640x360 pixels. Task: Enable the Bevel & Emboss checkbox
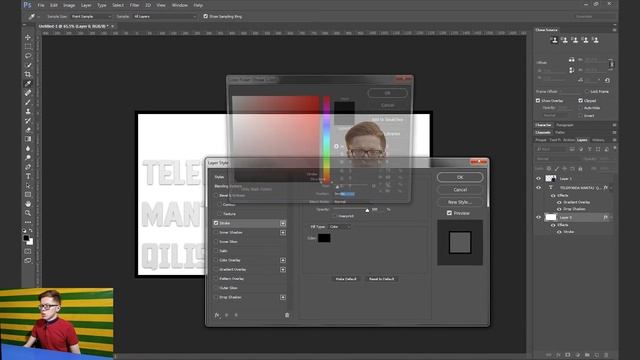216,196
